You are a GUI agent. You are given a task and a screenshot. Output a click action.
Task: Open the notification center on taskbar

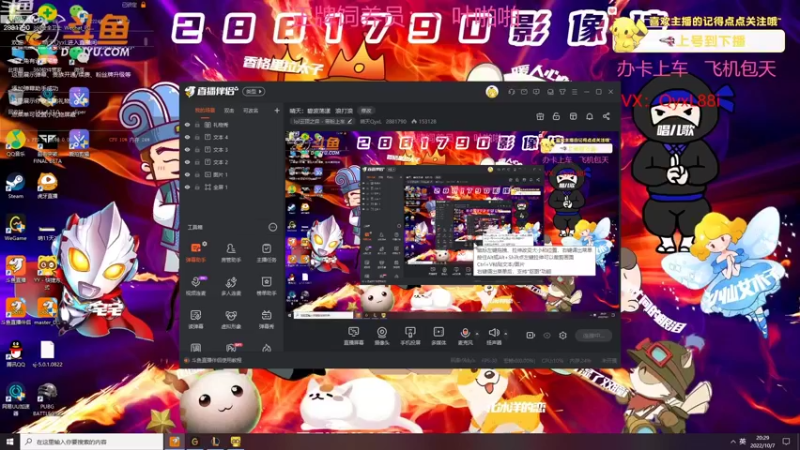click(x=786, y=441)
